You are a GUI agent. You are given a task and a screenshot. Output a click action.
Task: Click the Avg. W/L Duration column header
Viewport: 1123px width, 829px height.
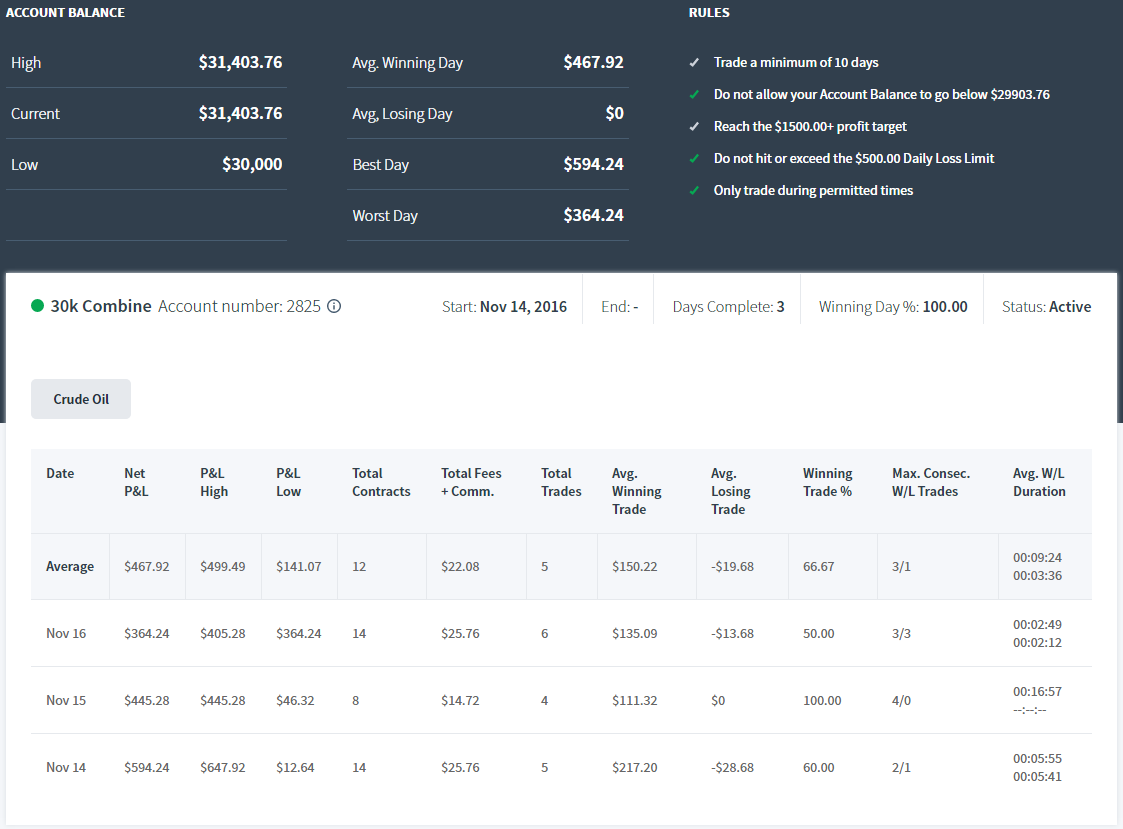(1039, 482)
